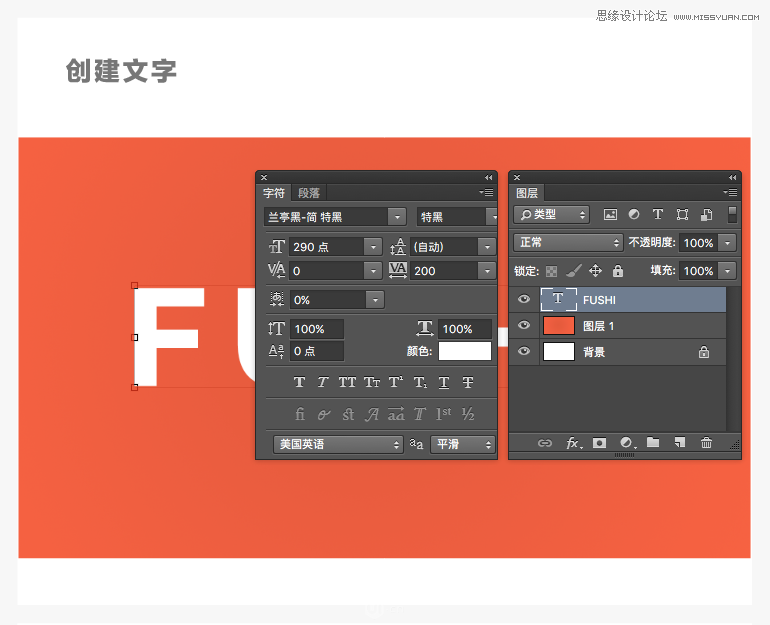
Task: Toggle lock all padlock icon
Action: tap(618, 271)
